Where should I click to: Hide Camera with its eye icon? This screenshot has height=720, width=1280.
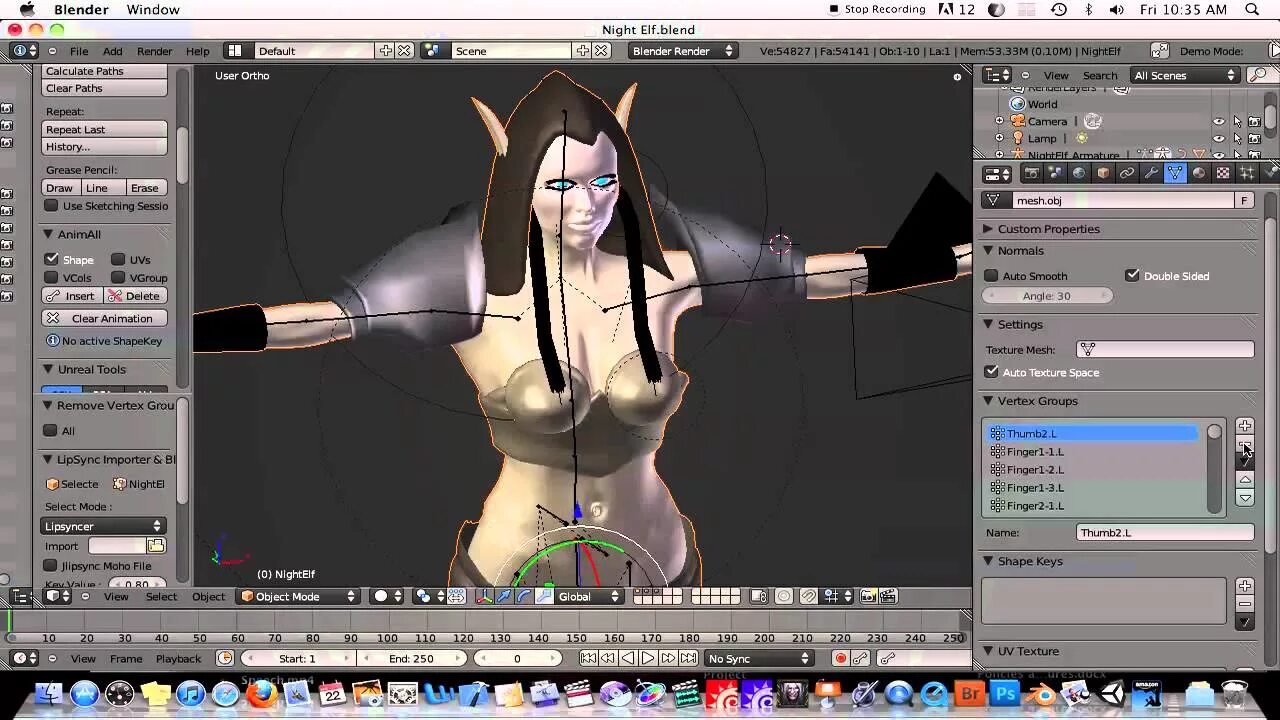(x=1218, y=122)
